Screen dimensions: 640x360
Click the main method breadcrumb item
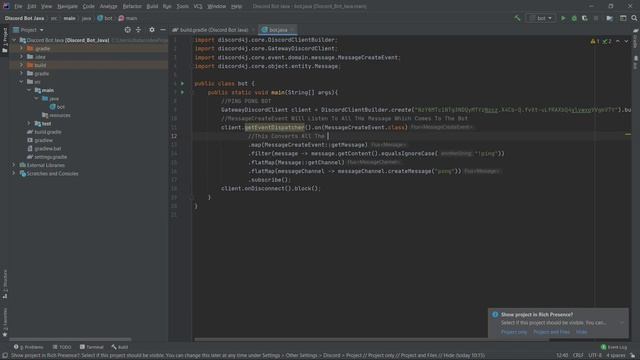click(128, 18)
